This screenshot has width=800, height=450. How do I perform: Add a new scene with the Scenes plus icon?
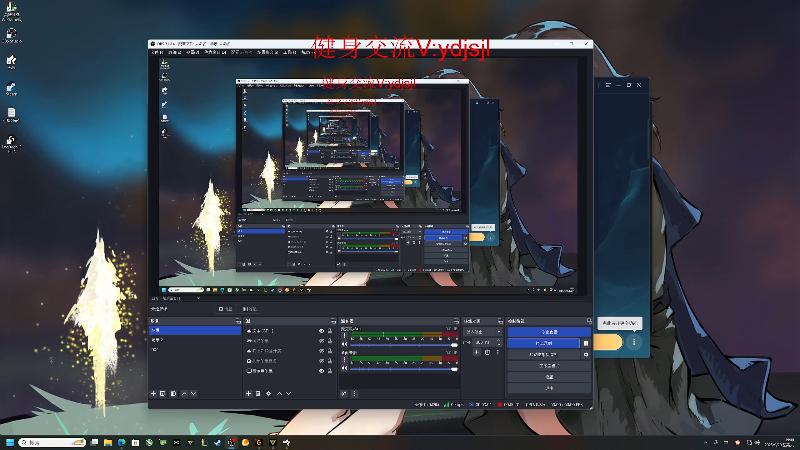click(153, 393)
